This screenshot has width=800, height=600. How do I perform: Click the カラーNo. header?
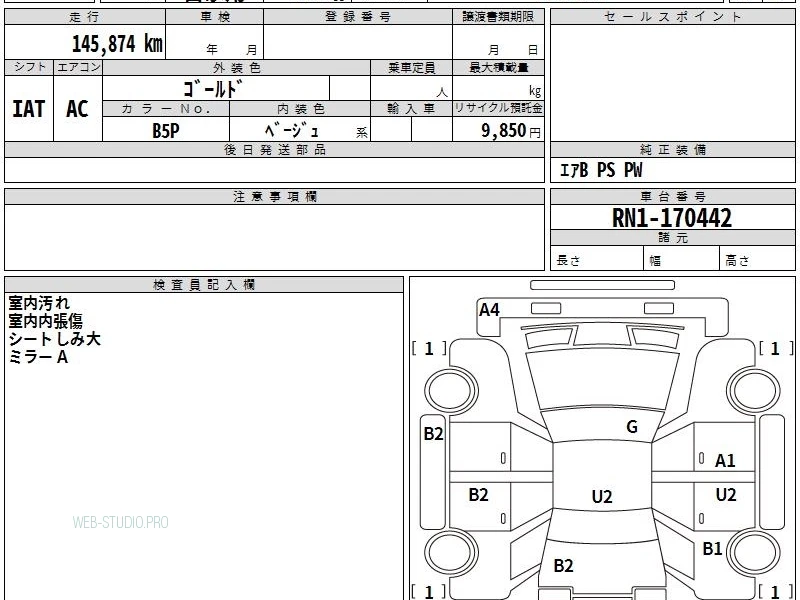(x=166, y=109)
